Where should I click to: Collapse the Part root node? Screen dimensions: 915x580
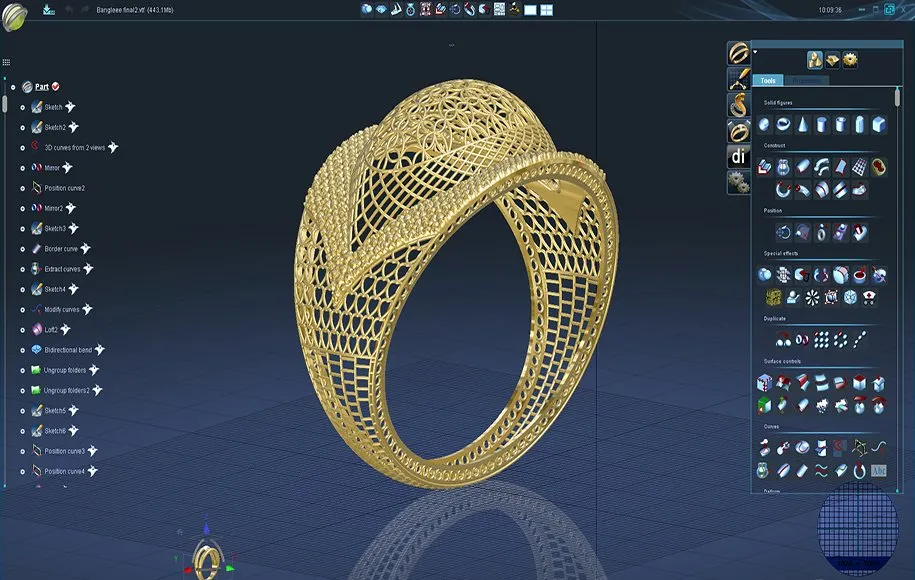(13, 87)
